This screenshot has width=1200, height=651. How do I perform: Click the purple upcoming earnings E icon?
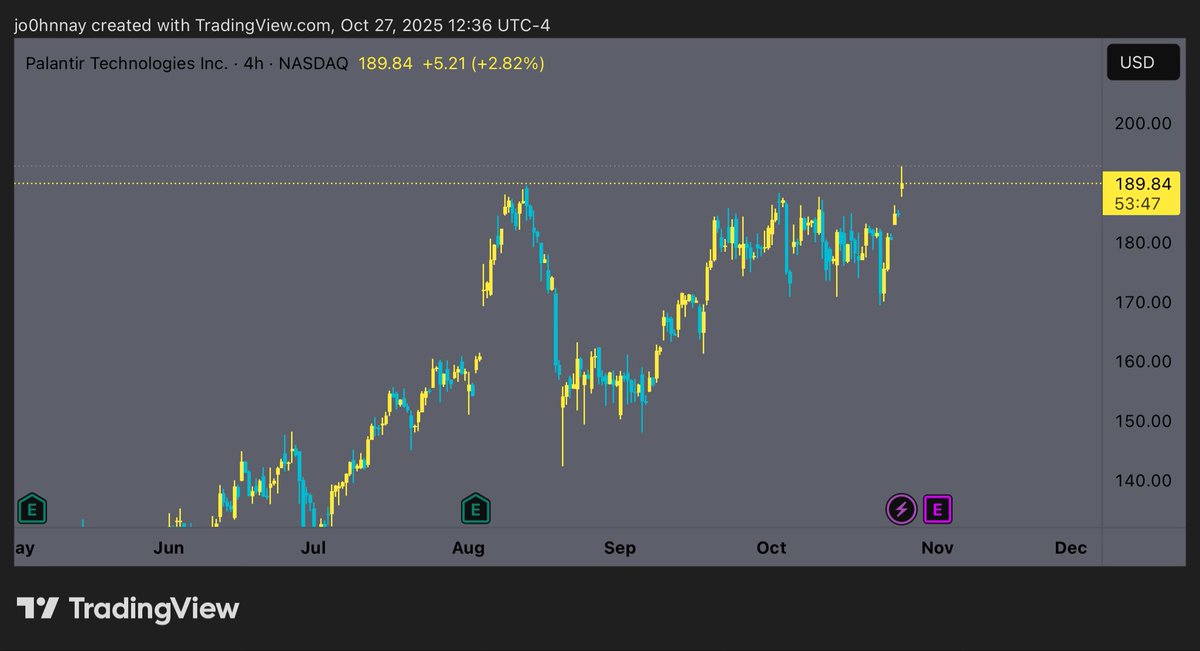[x=938, y=509]
